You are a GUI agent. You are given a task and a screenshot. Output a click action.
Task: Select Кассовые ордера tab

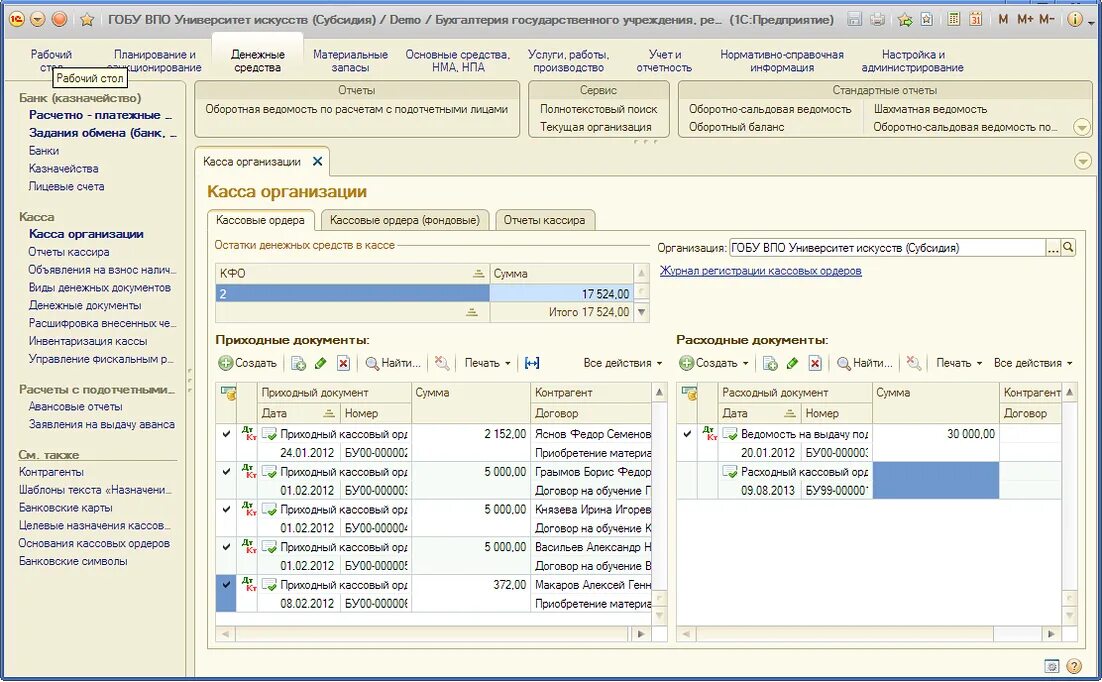[x=260, y=220]
